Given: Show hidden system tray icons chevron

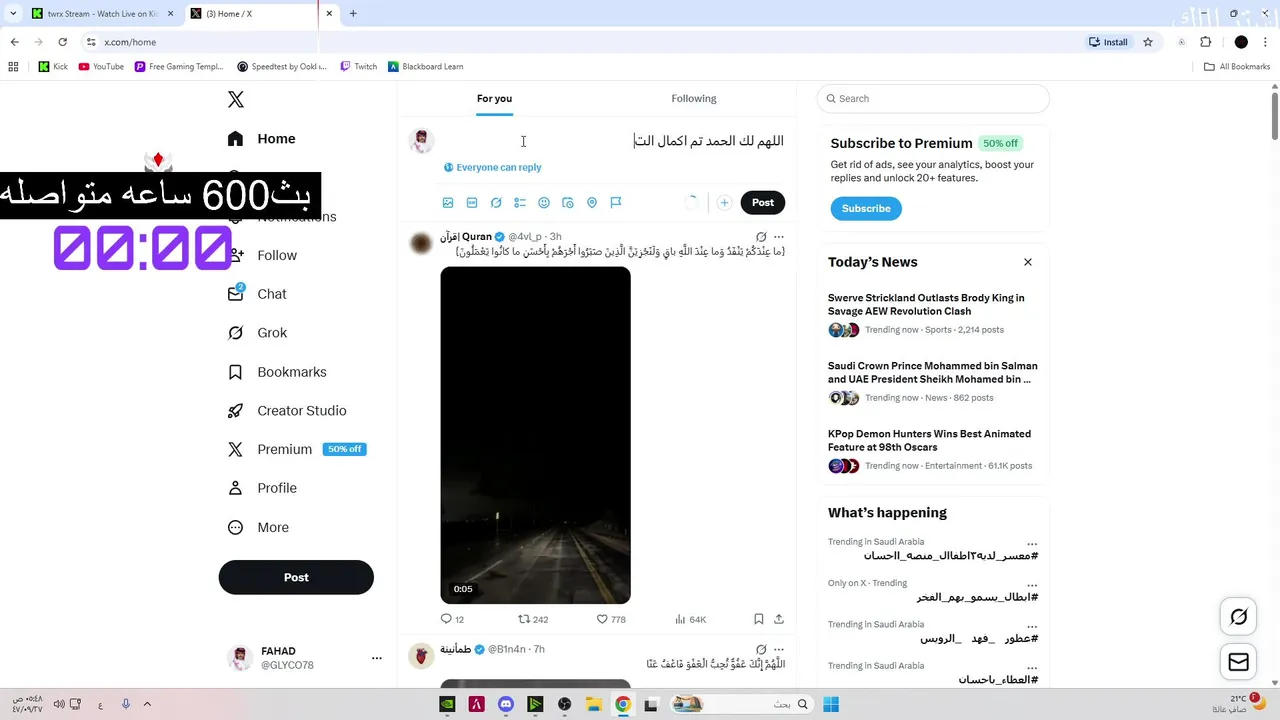Looking at the screenshot, I should pos(147,704).
